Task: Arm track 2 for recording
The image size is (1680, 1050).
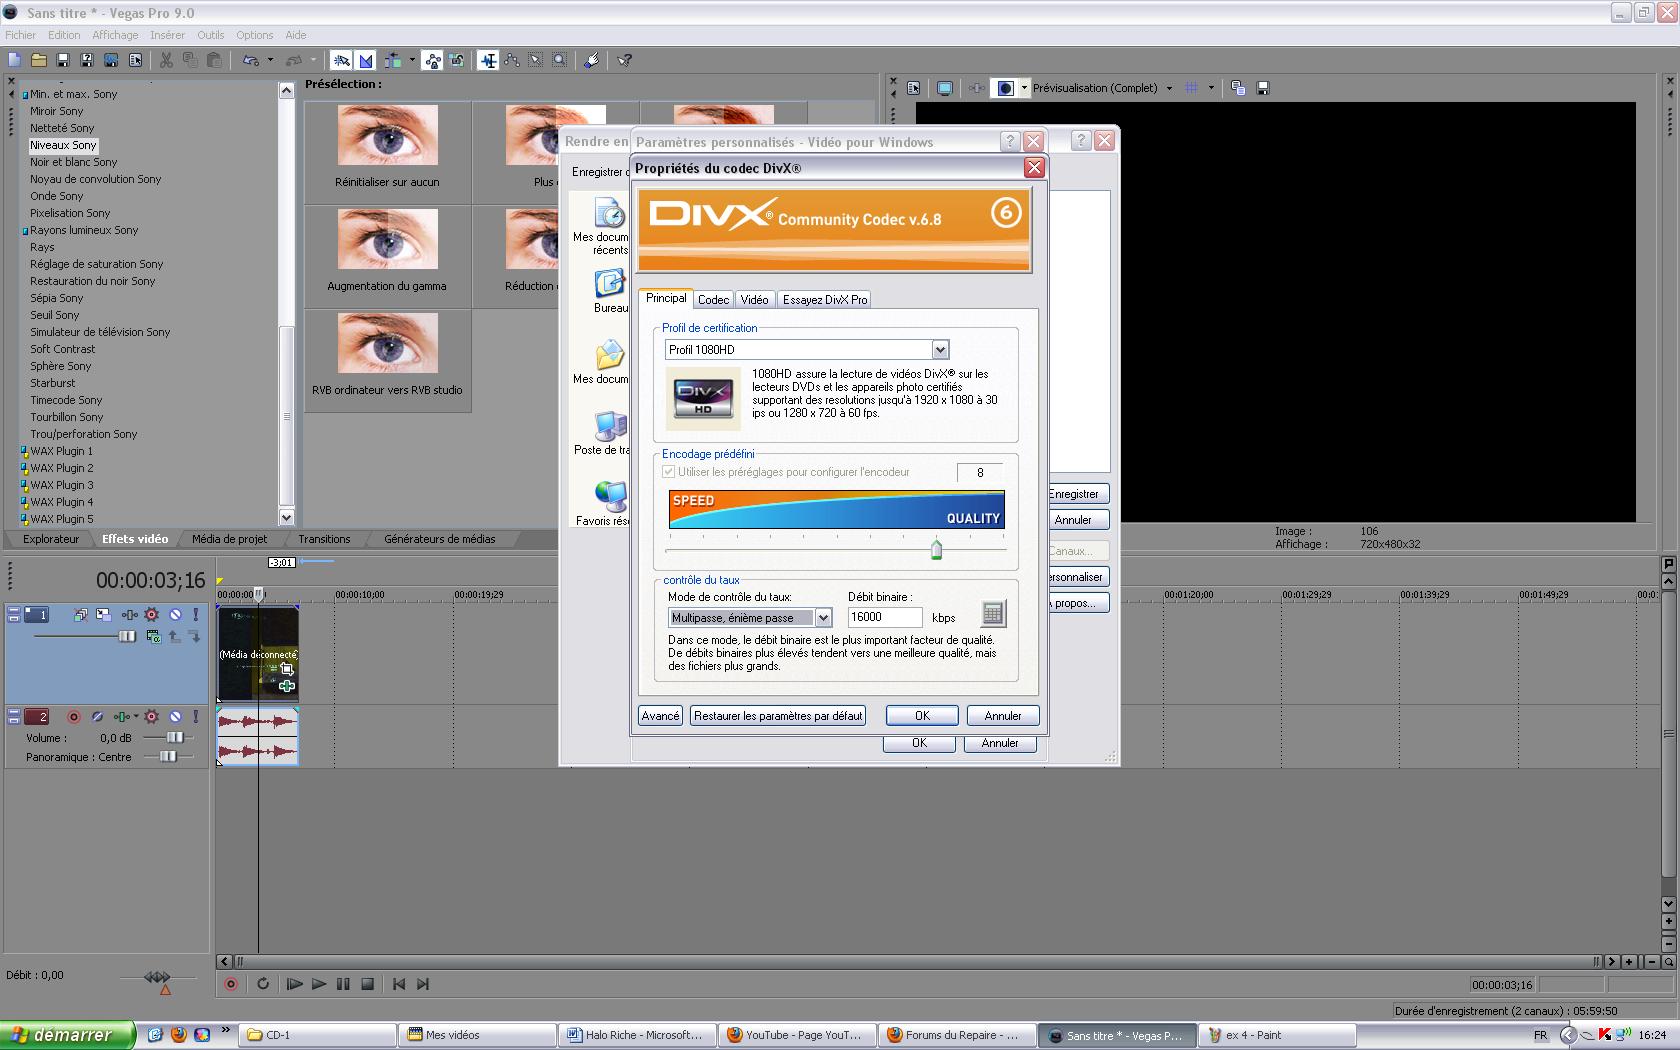Action: (x=73, y=716)
